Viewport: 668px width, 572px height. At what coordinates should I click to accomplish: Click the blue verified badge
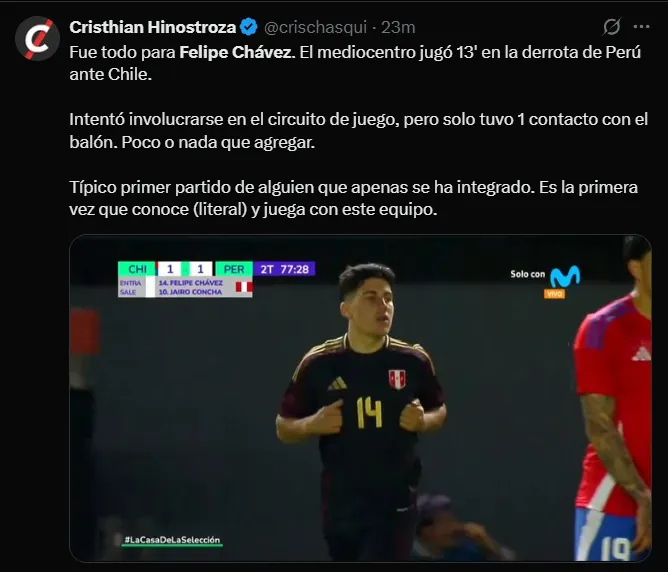point(249,27)
